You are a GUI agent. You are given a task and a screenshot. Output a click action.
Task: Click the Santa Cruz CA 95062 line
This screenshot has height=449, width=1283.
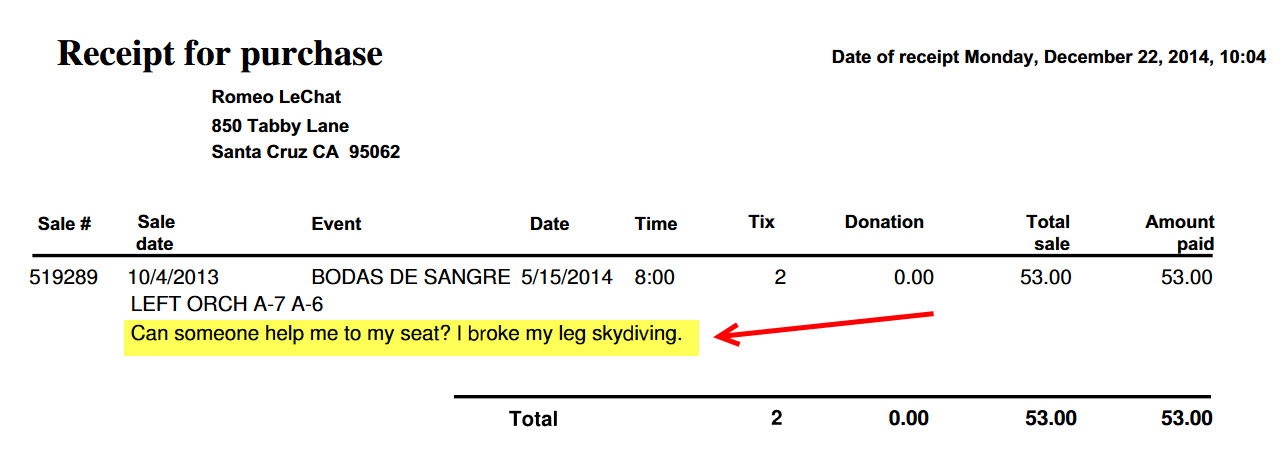306,153
